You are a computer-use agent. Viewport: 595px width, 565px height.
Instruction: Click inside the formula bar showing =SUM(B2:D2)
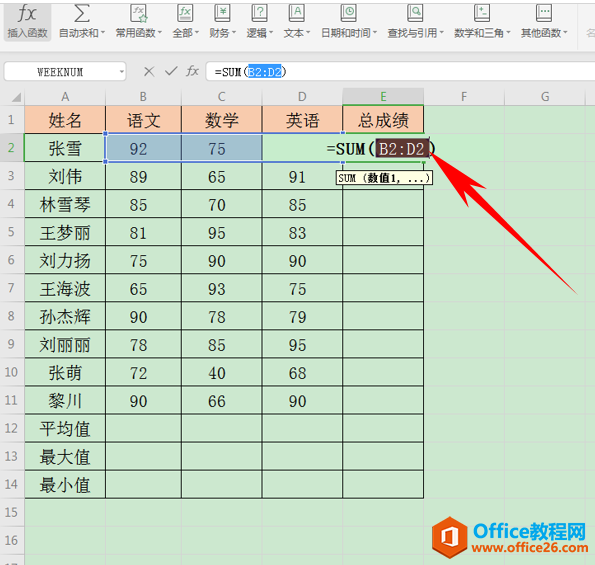pyautogui.click(x=400, y=71)
